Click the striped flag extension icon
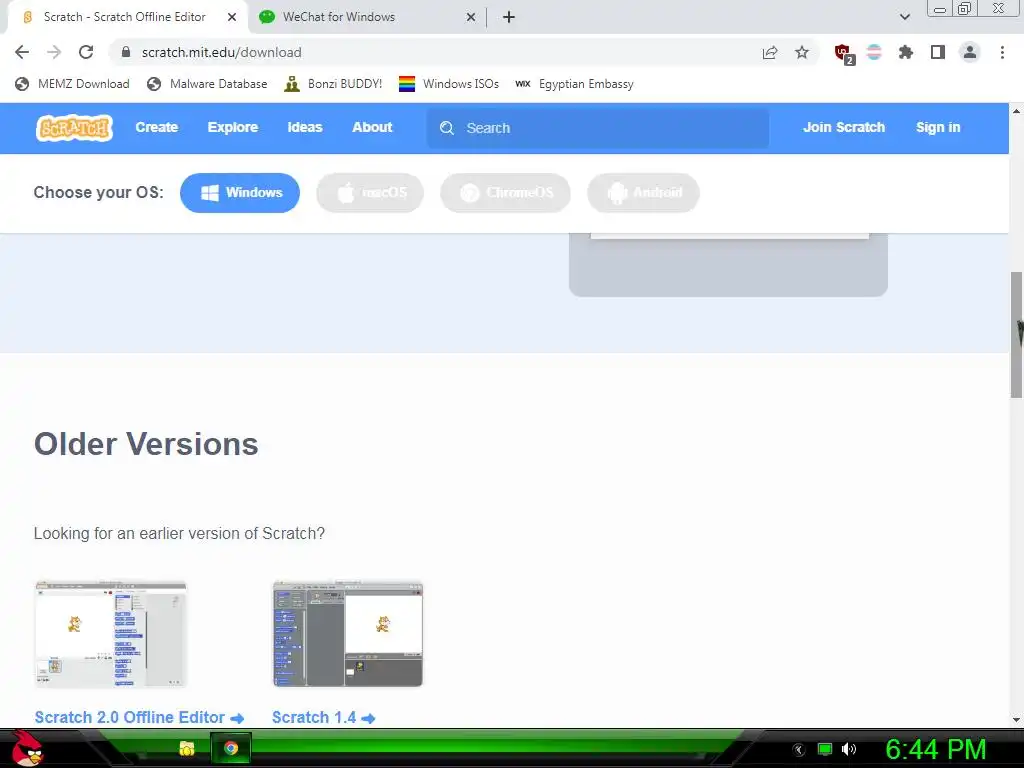 tap(874, 52)
